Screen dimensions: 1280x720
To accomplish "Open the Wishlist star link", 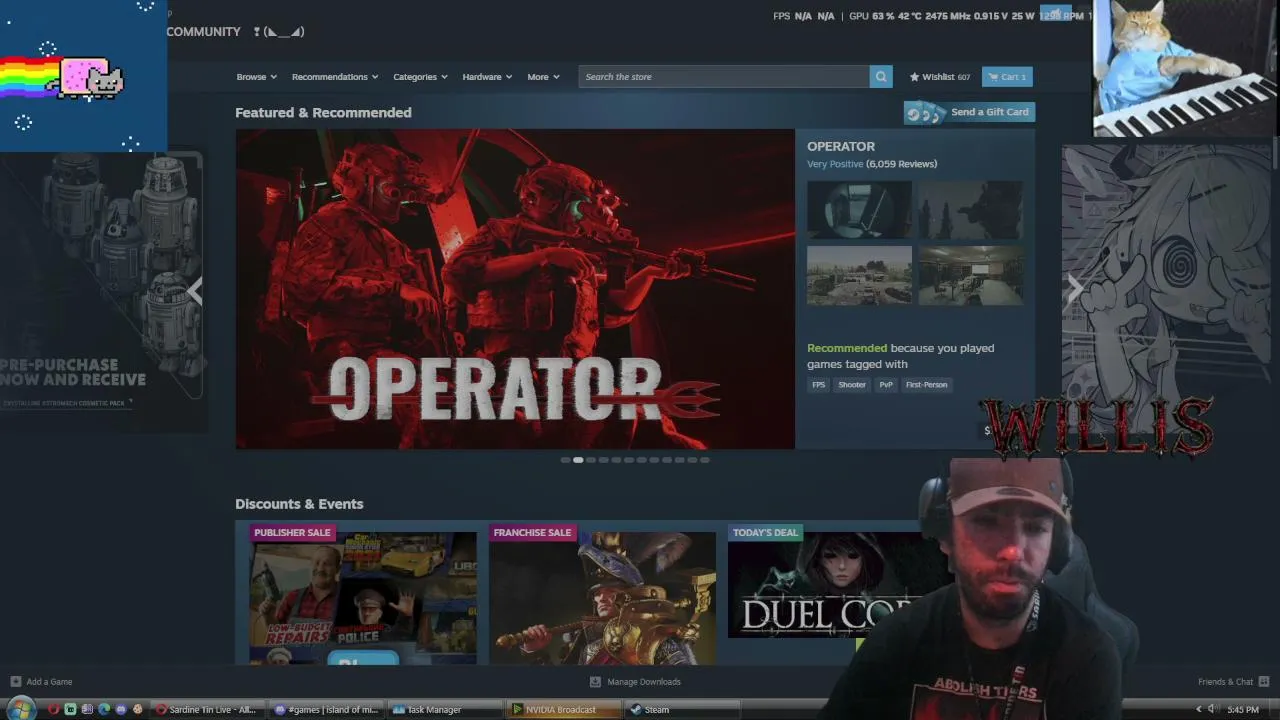I will coord(939,77).
